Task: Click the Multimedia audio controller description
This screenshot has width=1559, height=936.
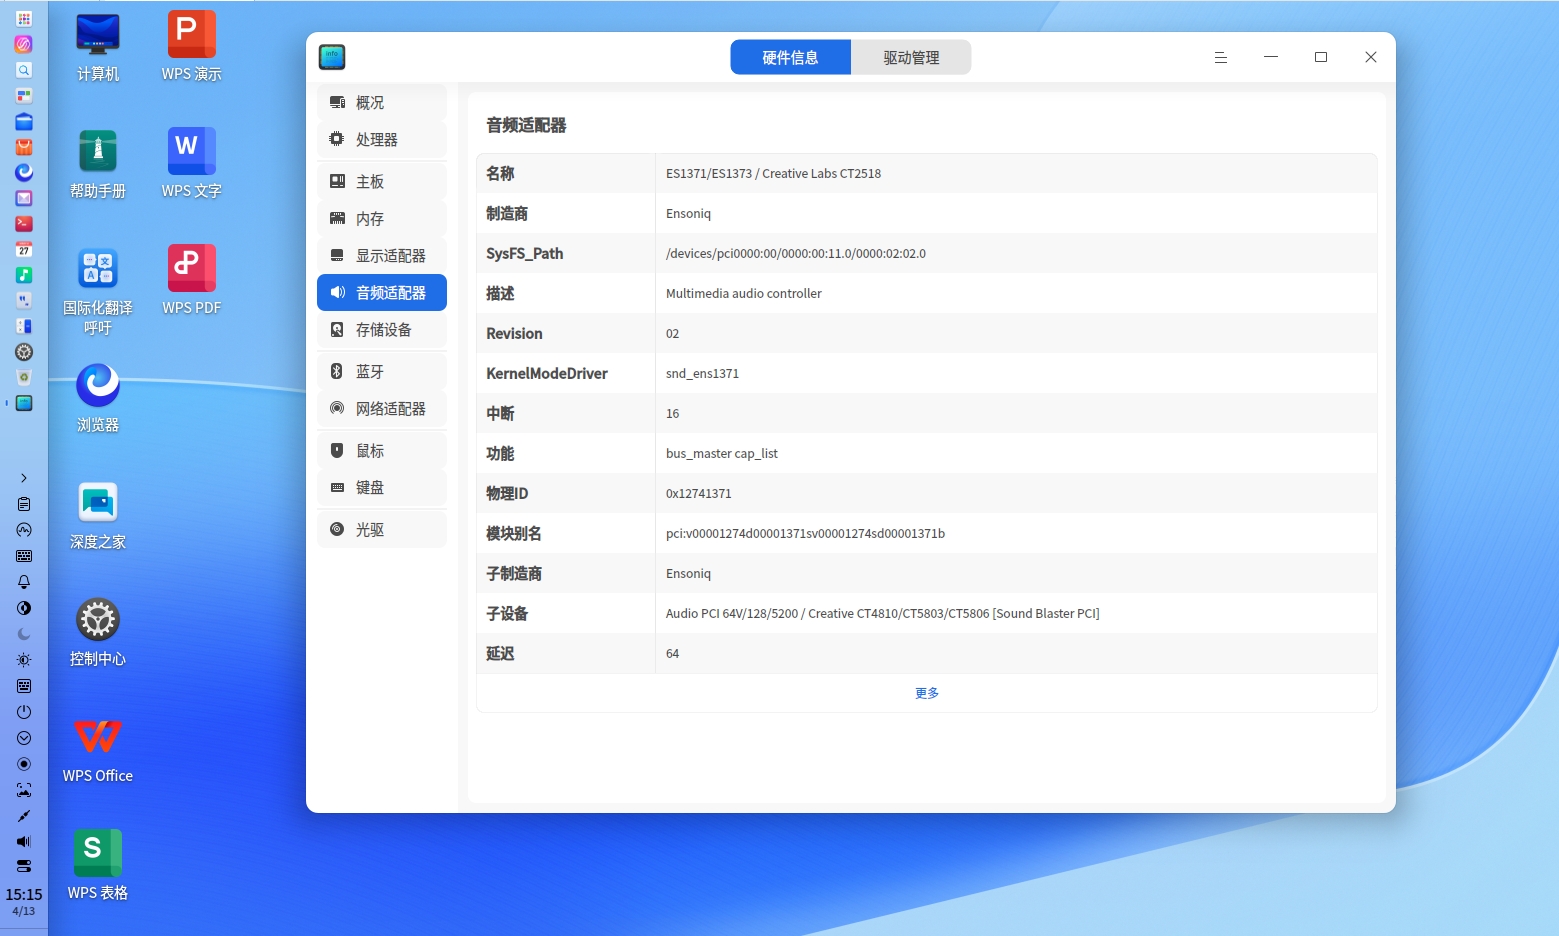Action: coord(744,294)
